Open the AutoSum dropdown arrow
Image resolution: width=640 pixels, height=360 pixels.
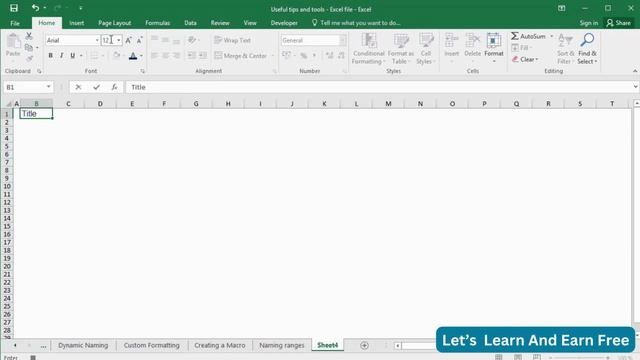point(551,36)
